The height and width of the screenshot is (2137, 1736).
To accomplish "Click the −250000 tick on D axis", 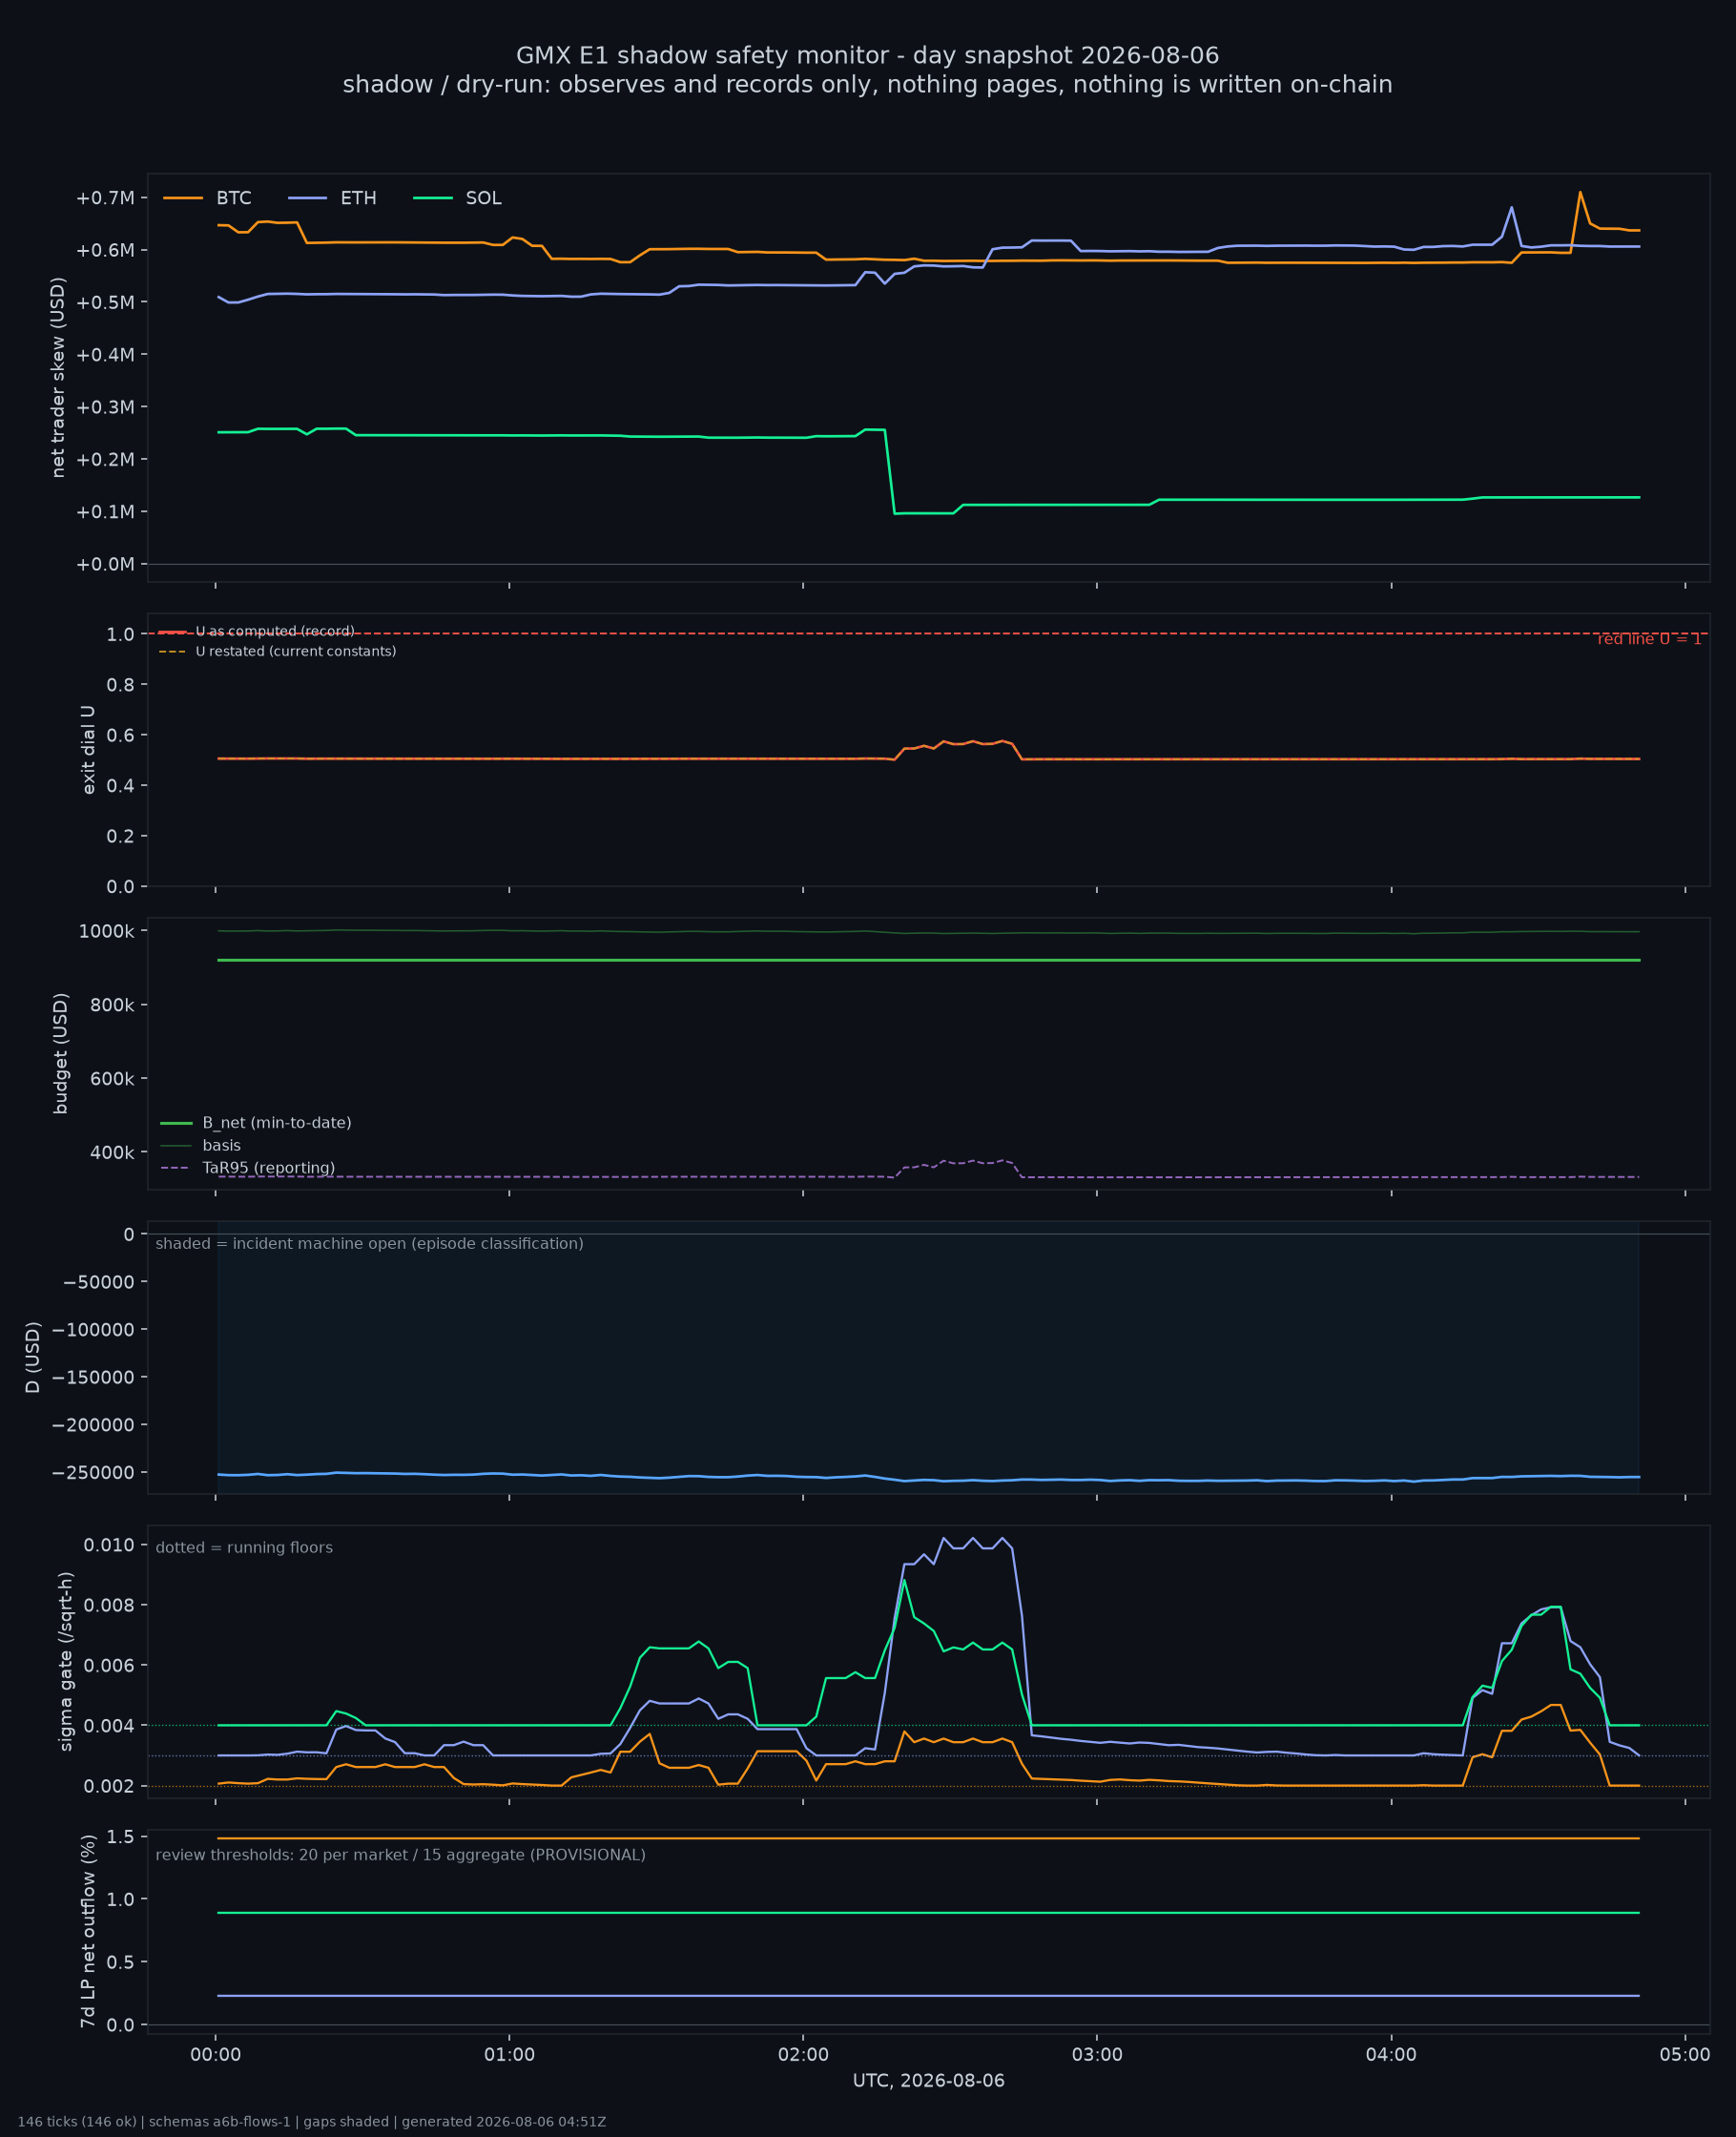I will [x=94, y=1473].
